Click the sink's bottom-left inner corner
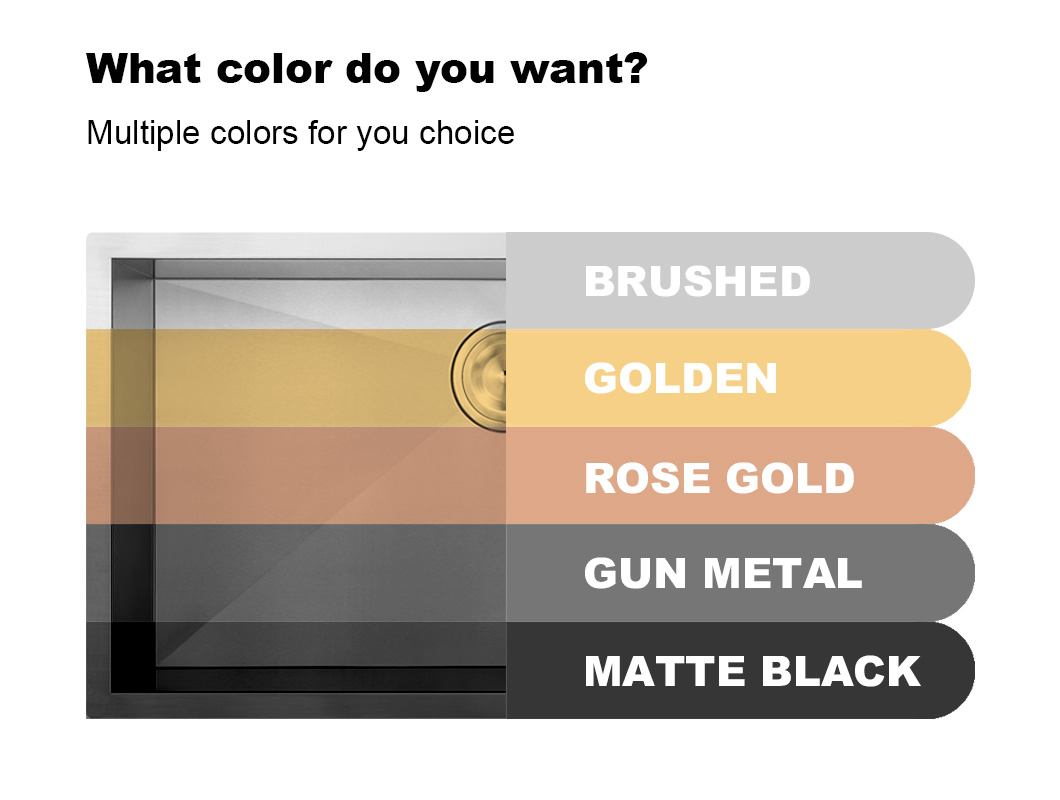 155,665
